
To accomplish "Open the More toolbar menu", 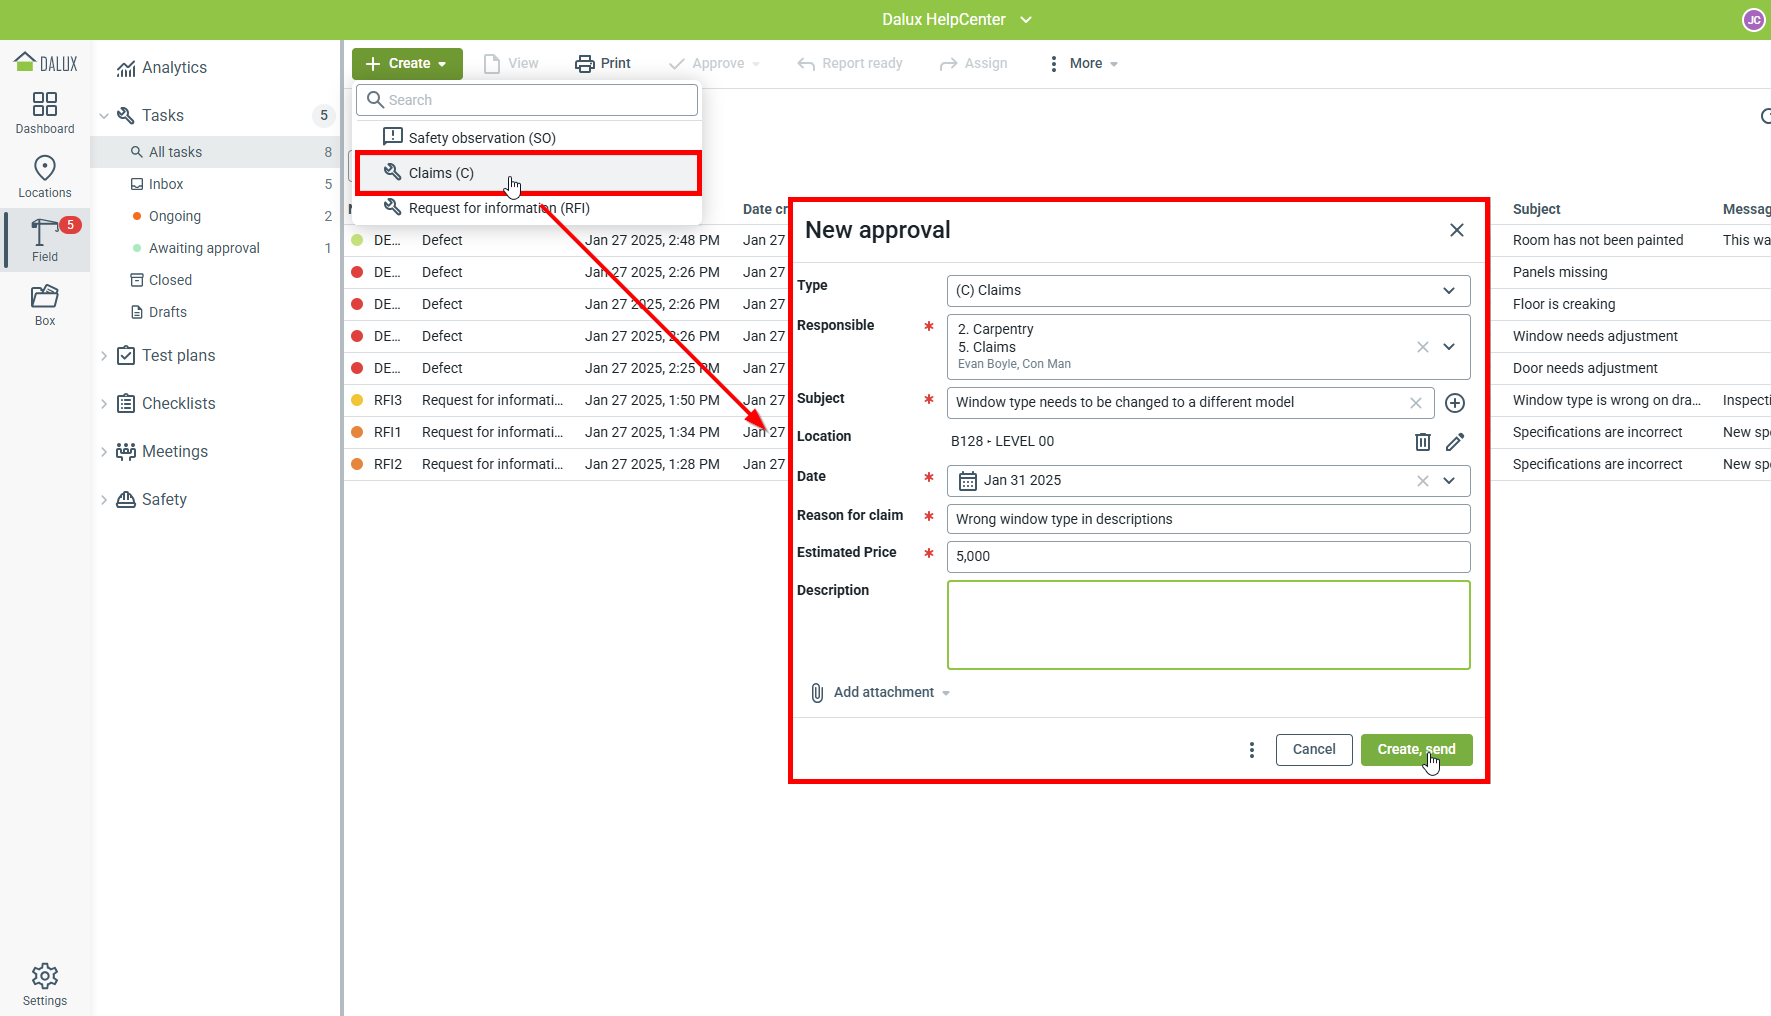I will tap(1084, 63).
